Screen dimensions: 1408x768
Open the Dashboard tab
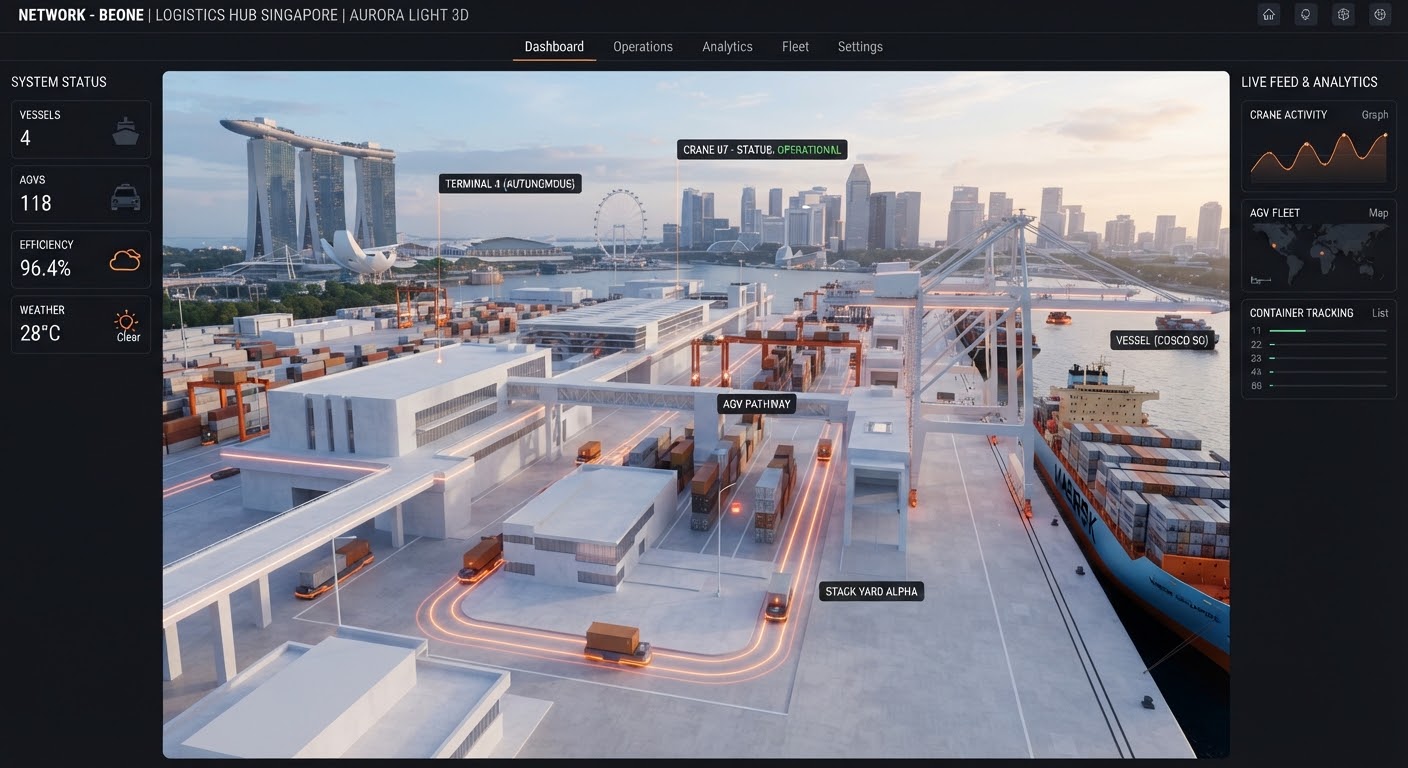pos(554,47)
